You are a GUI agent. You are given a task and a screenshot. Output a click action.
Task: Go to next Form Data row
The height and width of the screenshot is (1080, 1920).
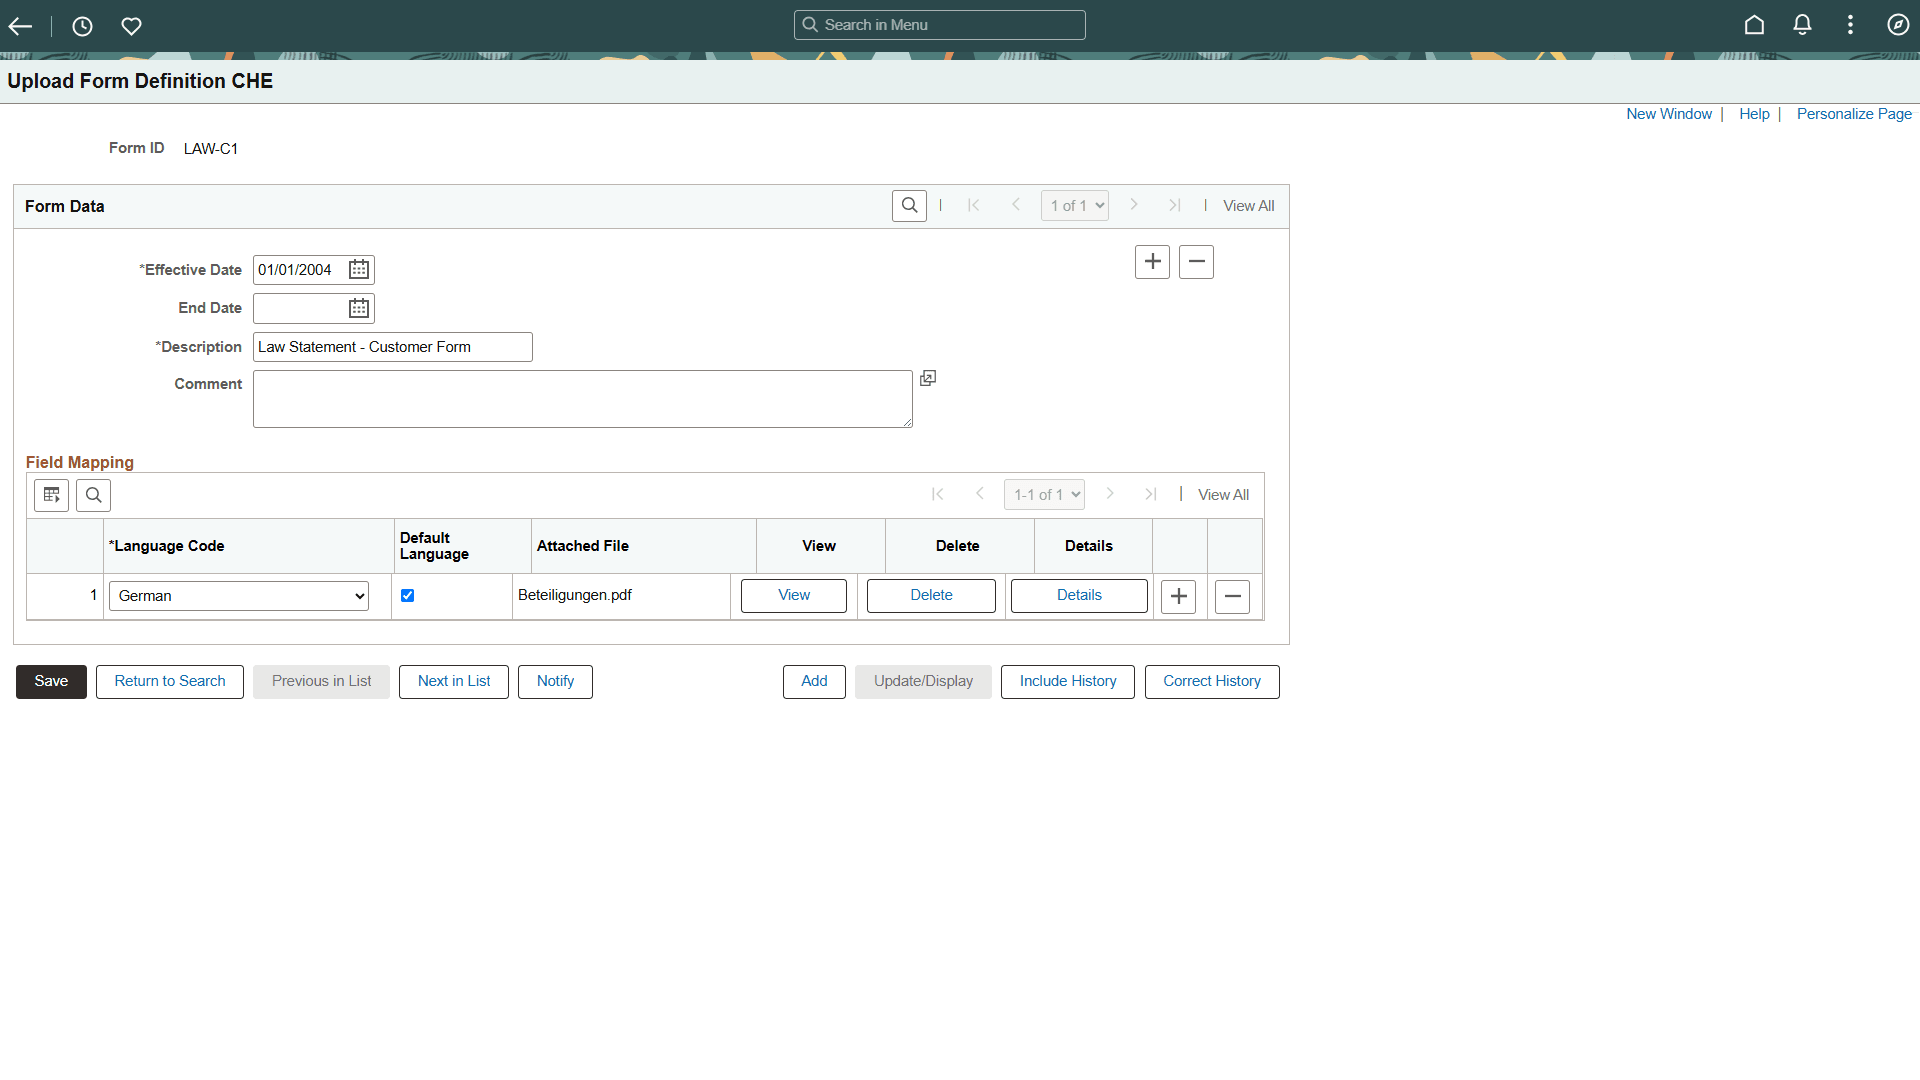tap(1134, 205)
